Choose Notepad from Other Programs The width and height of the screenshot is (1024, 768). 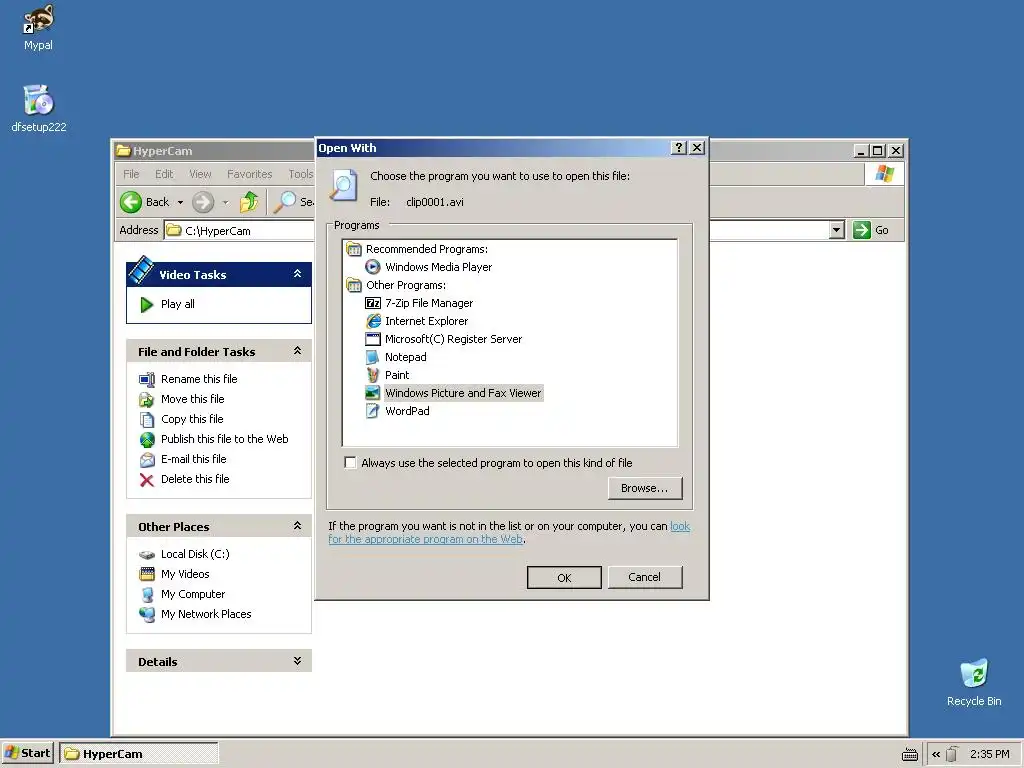coord(406,357)
